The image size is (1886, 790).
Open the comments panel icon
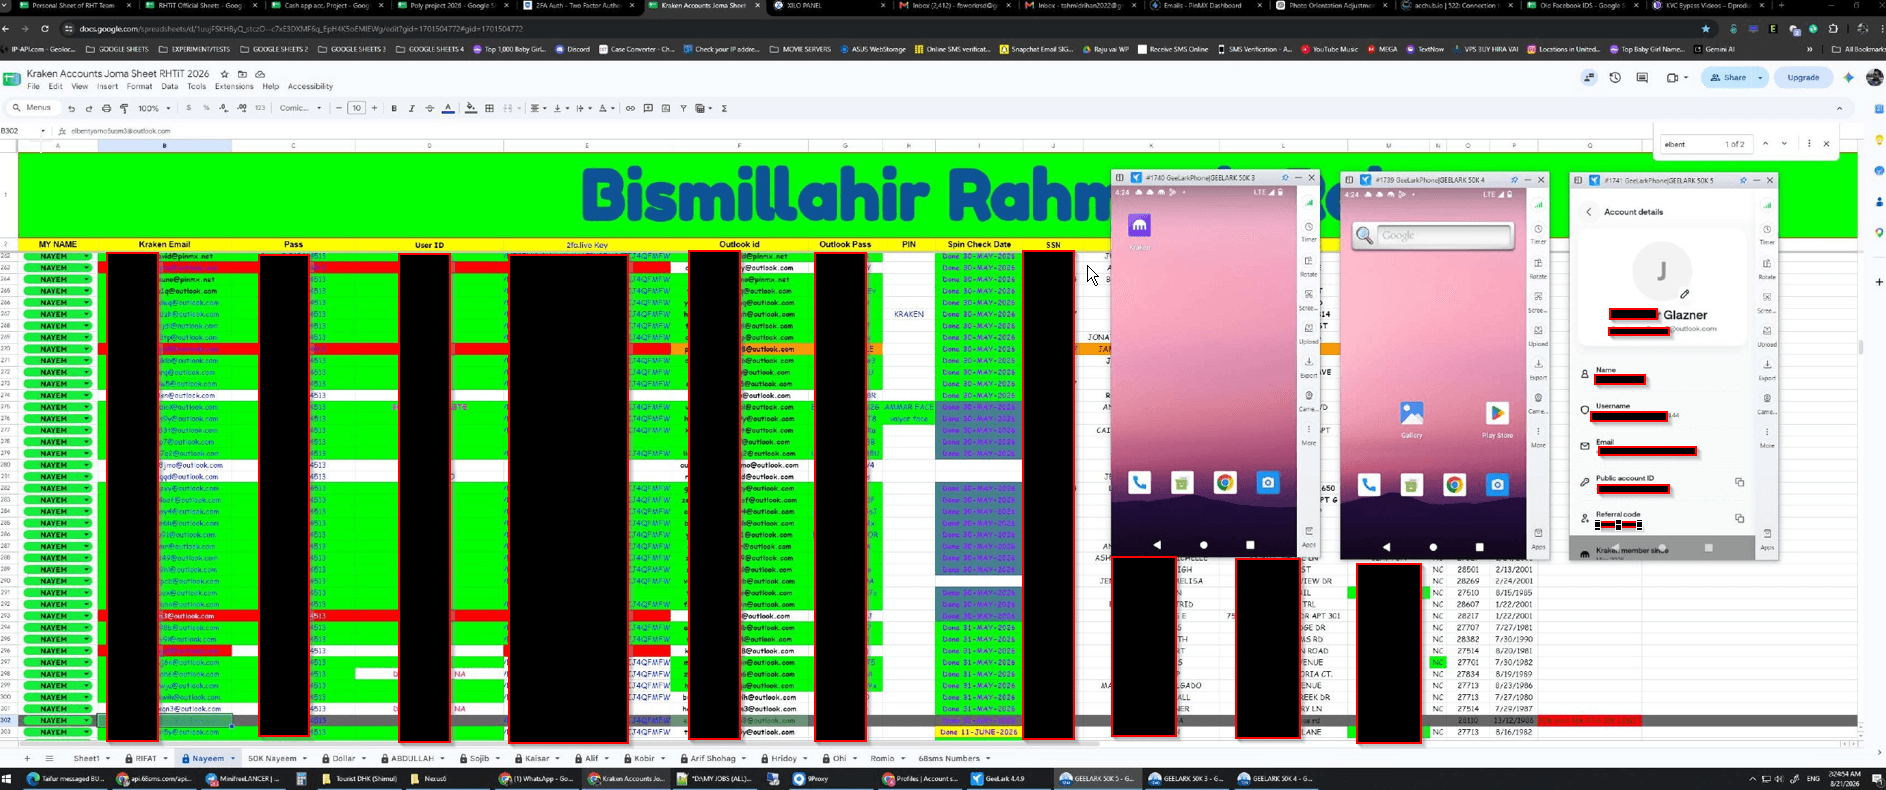1642,77
